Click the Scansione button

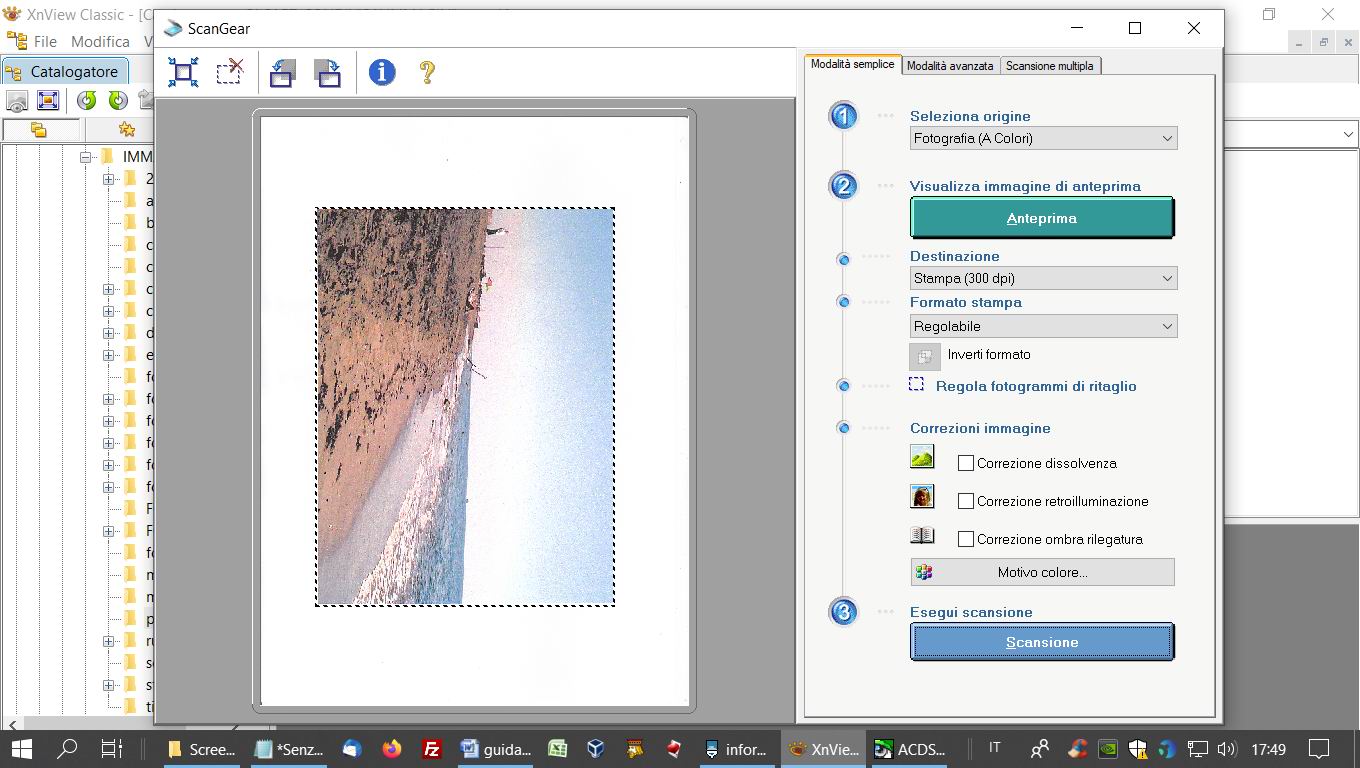[1041, 642]
